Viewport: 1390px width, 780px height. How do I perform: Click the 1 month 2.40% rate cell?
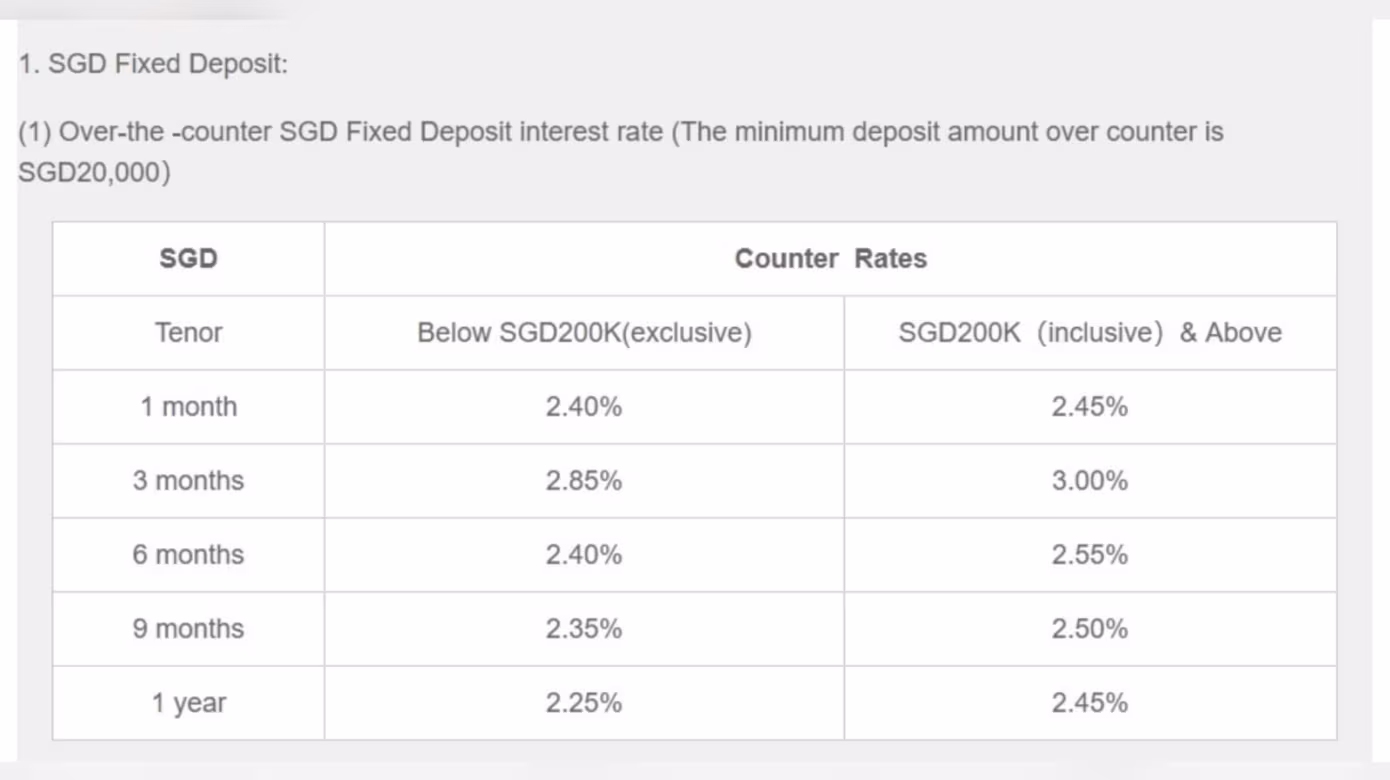pos(584,407)
